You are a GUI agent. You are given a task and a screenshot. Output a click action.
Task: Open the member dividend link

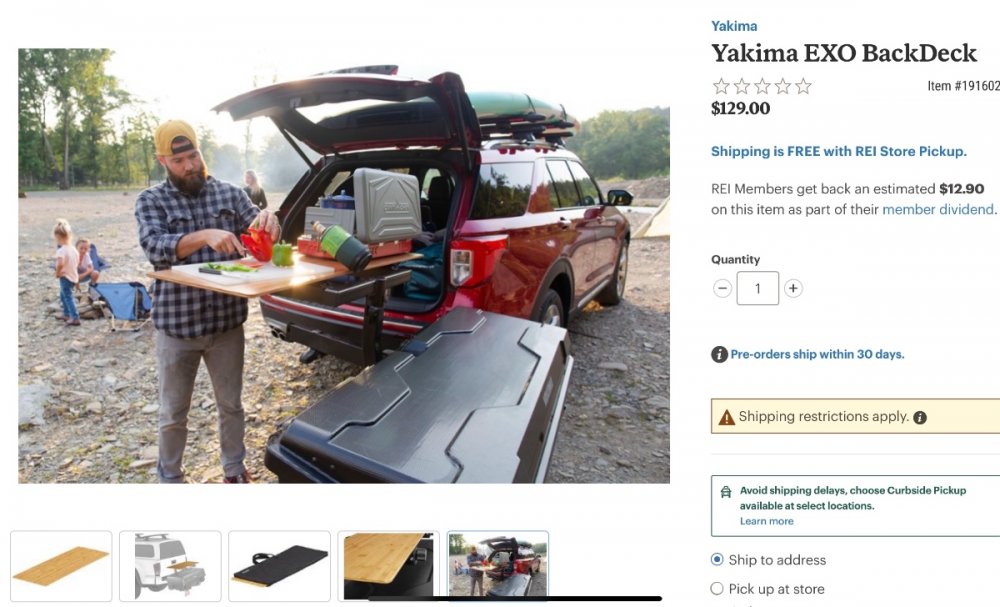pyautogui.click(x=938, y=209)
